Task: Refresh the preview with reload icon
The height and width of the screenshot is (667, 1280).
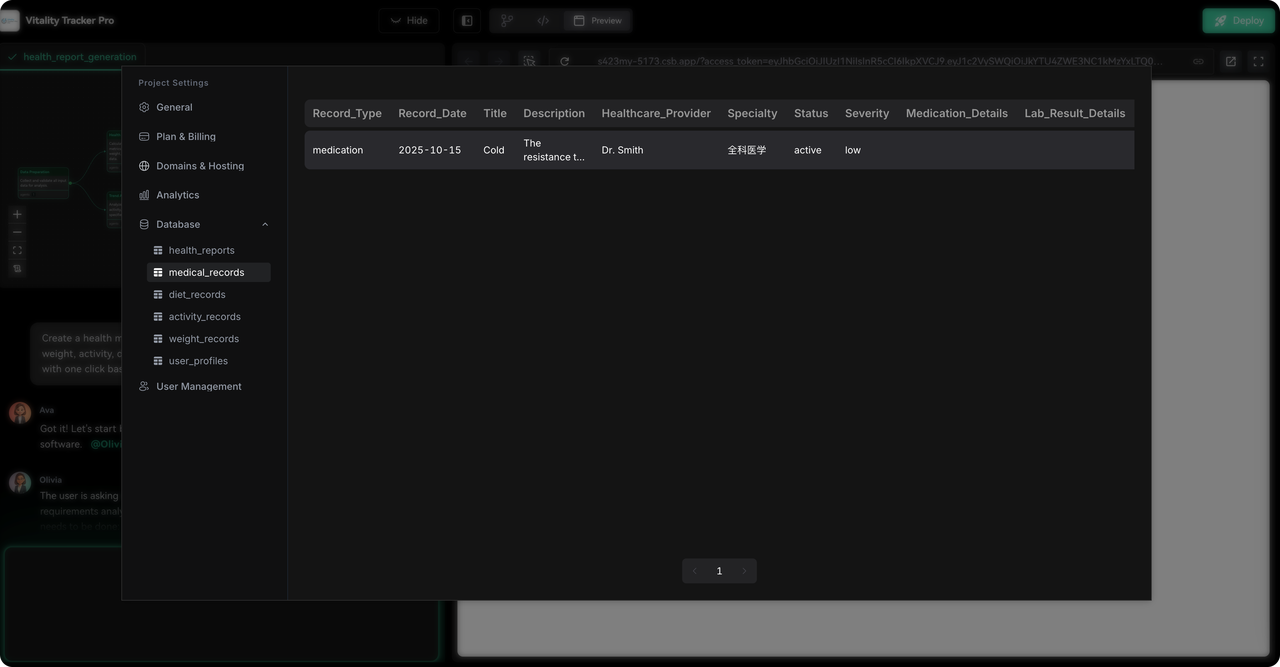Action: [x=564, y=61]
